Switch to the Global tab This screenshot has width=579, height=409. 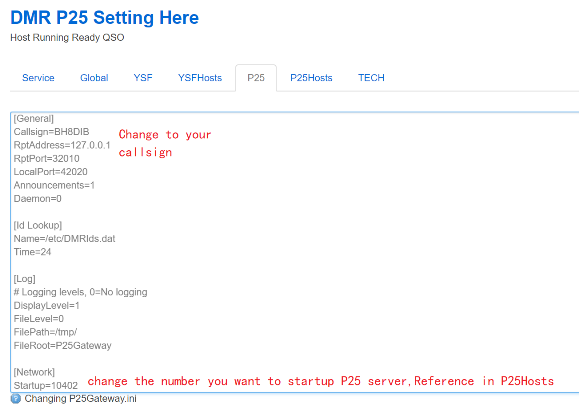tap(94, 78)
